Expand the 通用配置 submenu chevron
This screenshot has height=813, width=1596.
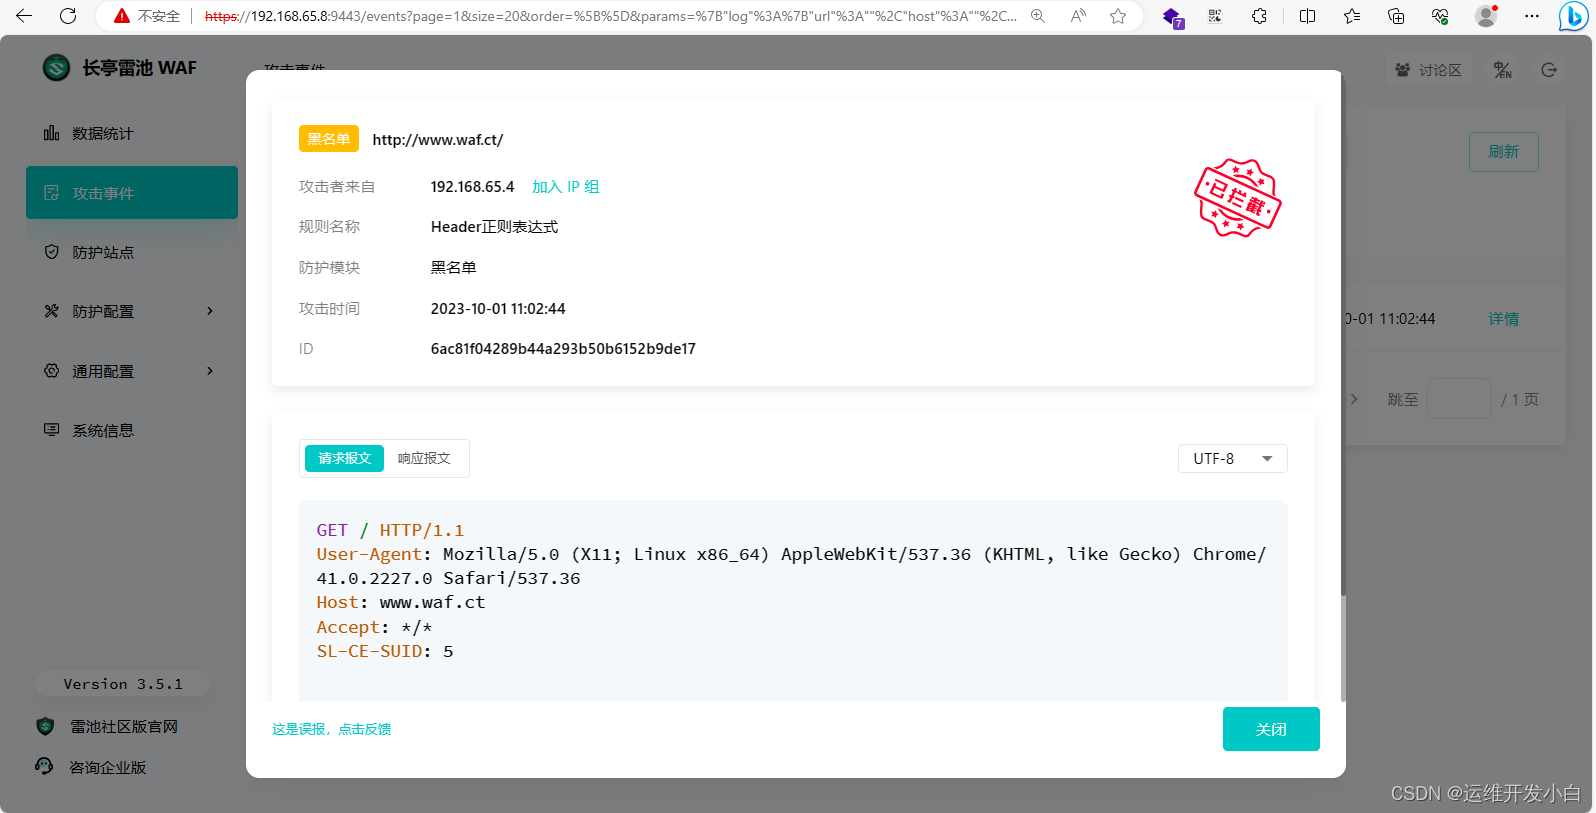click(210, 371)
